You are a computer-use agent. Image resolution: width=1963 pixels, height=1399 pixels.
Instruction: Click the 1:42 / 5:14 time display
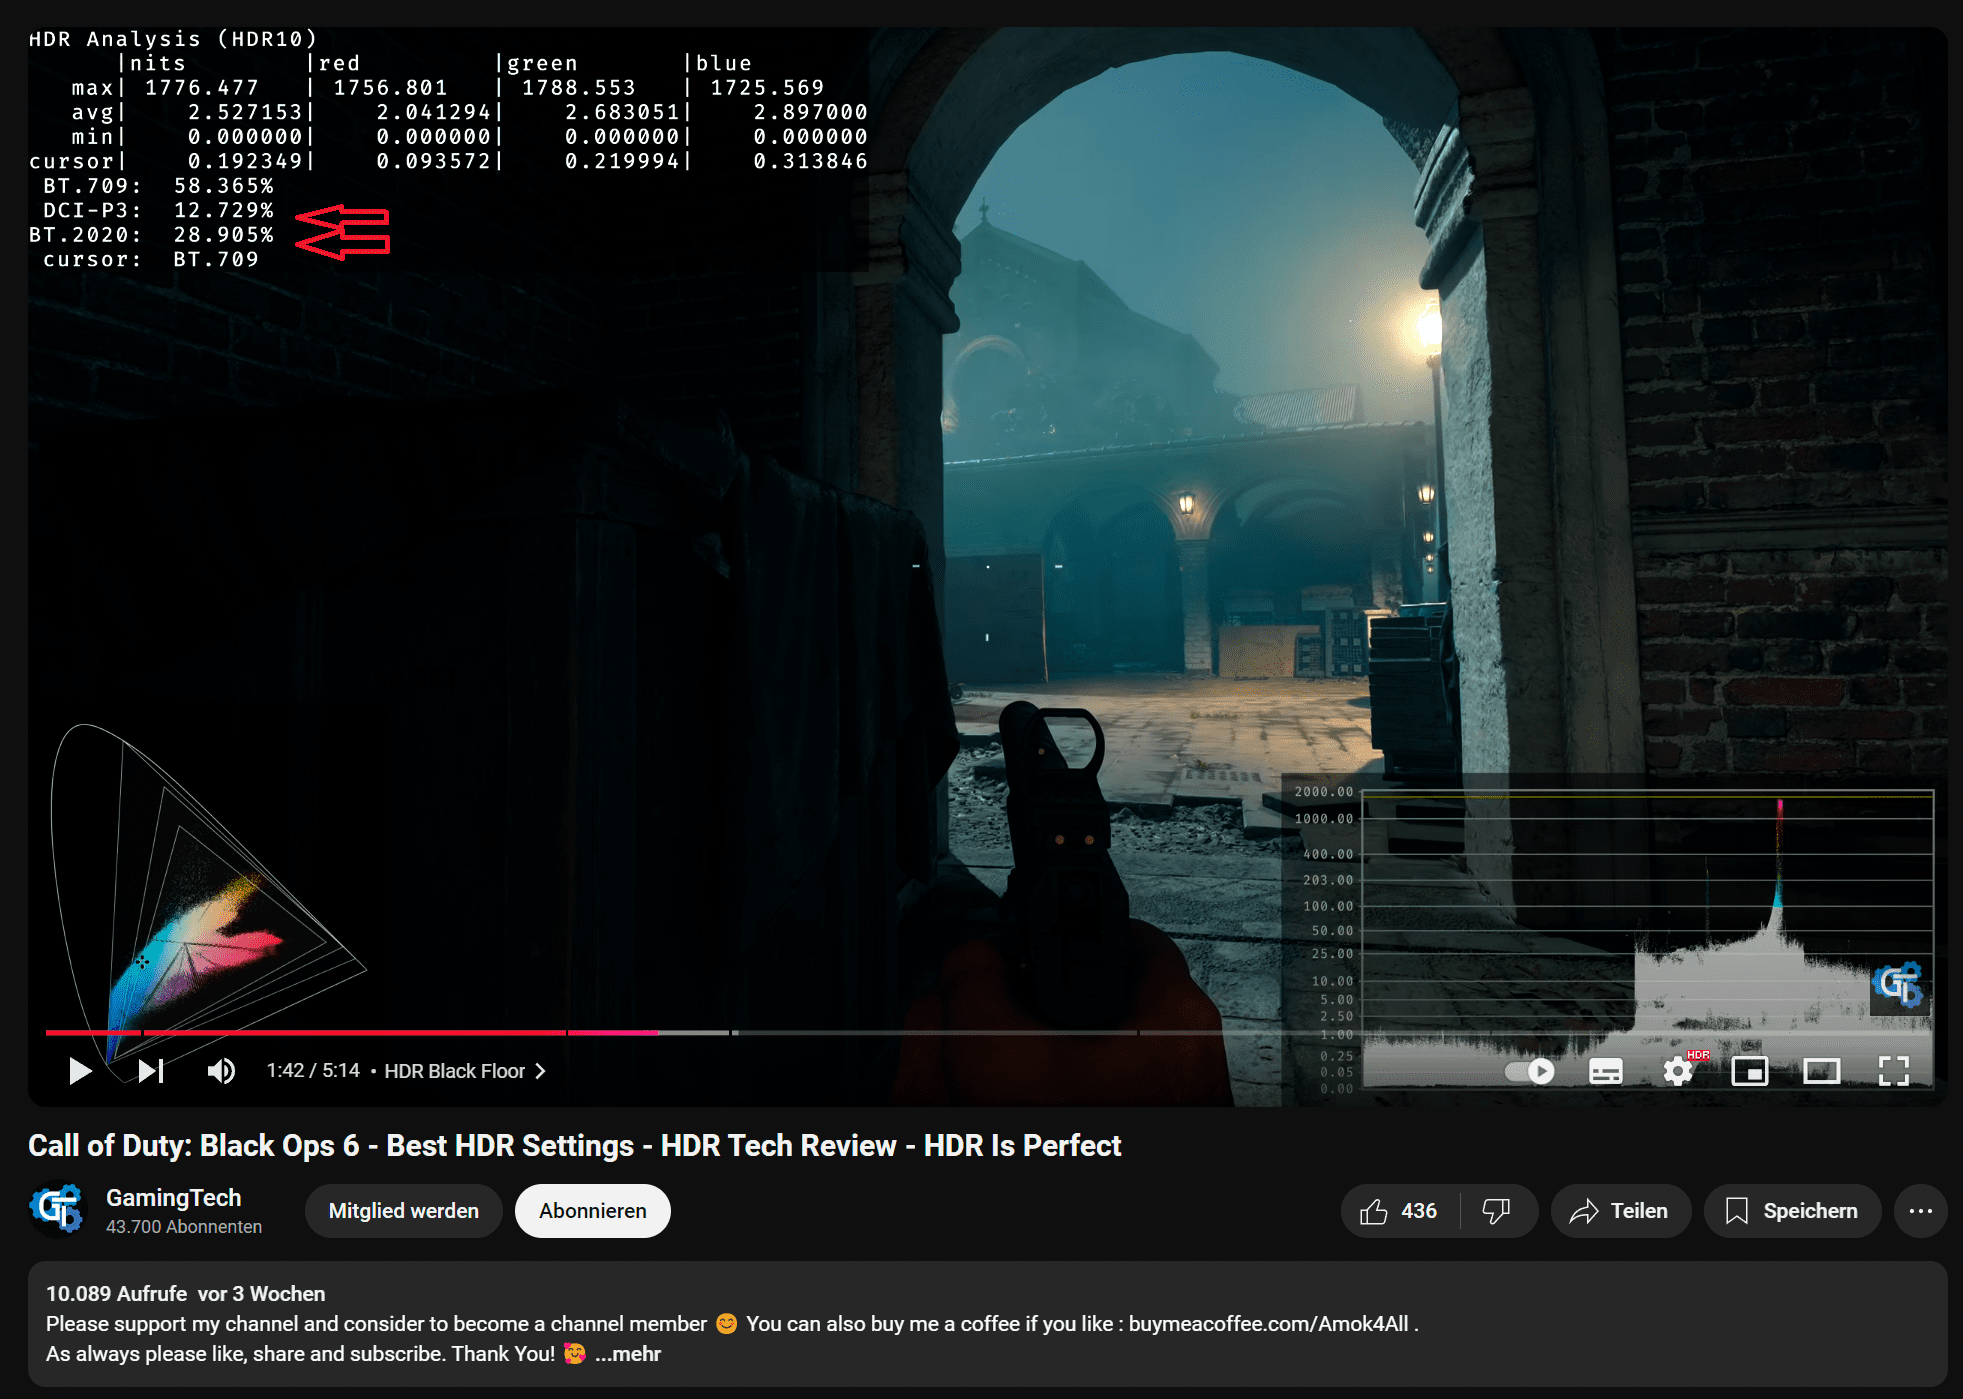[x=313, y=1071]
